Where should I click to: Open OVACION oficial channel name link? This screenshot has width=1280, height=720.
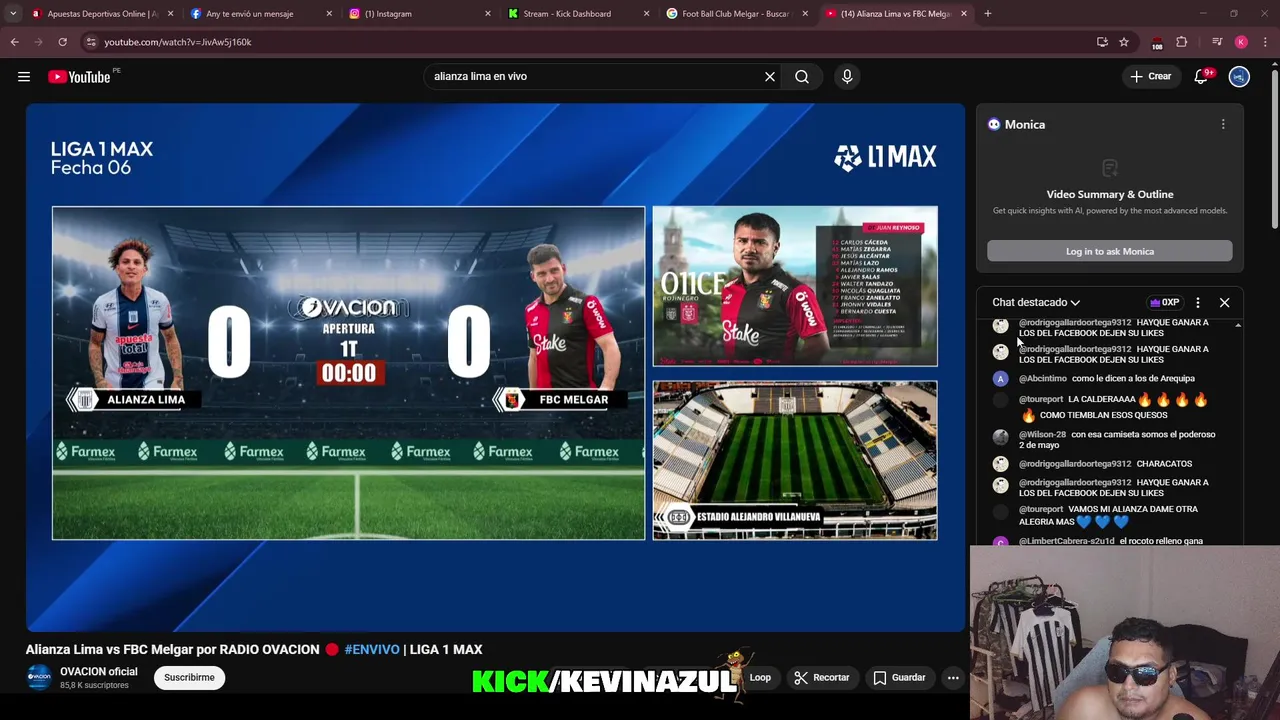point(98,671)
